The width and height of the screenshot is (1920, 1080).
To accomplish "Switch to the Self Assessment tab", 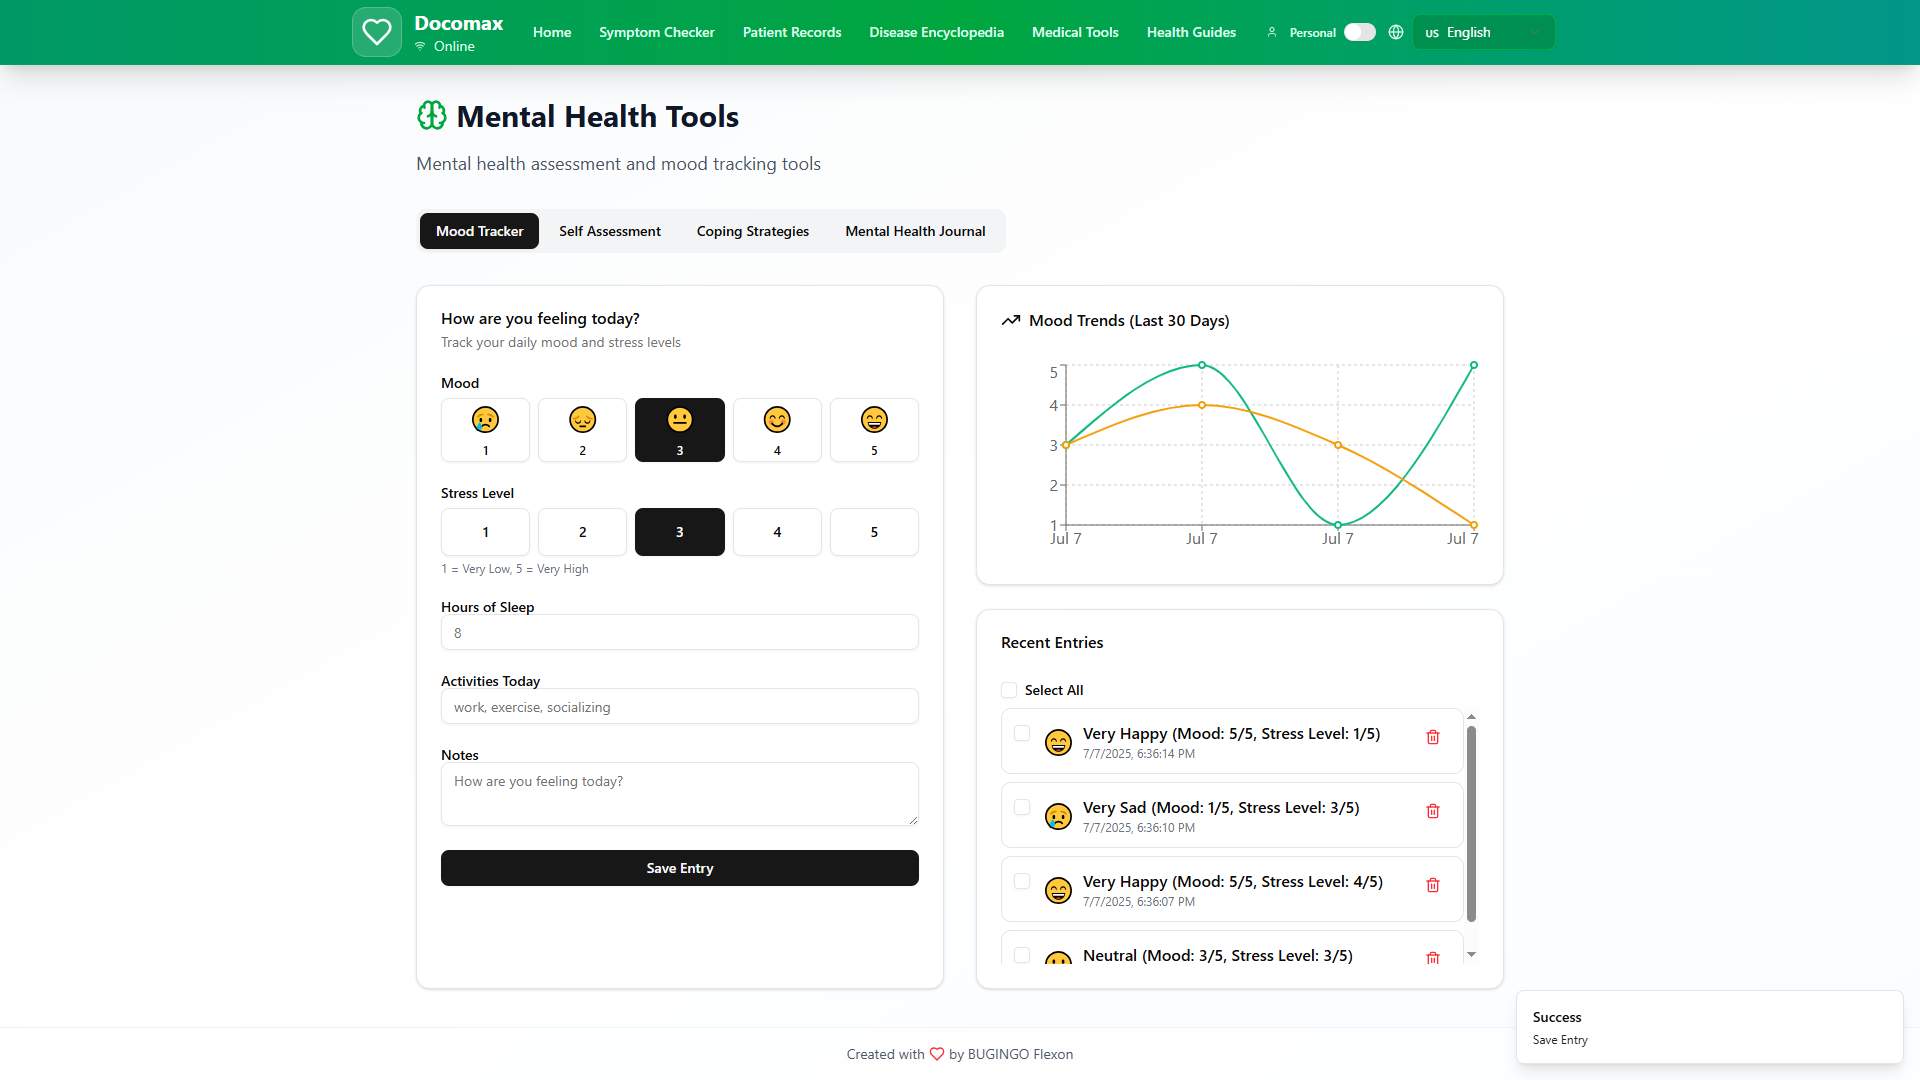I will click(x=609, y=231).
